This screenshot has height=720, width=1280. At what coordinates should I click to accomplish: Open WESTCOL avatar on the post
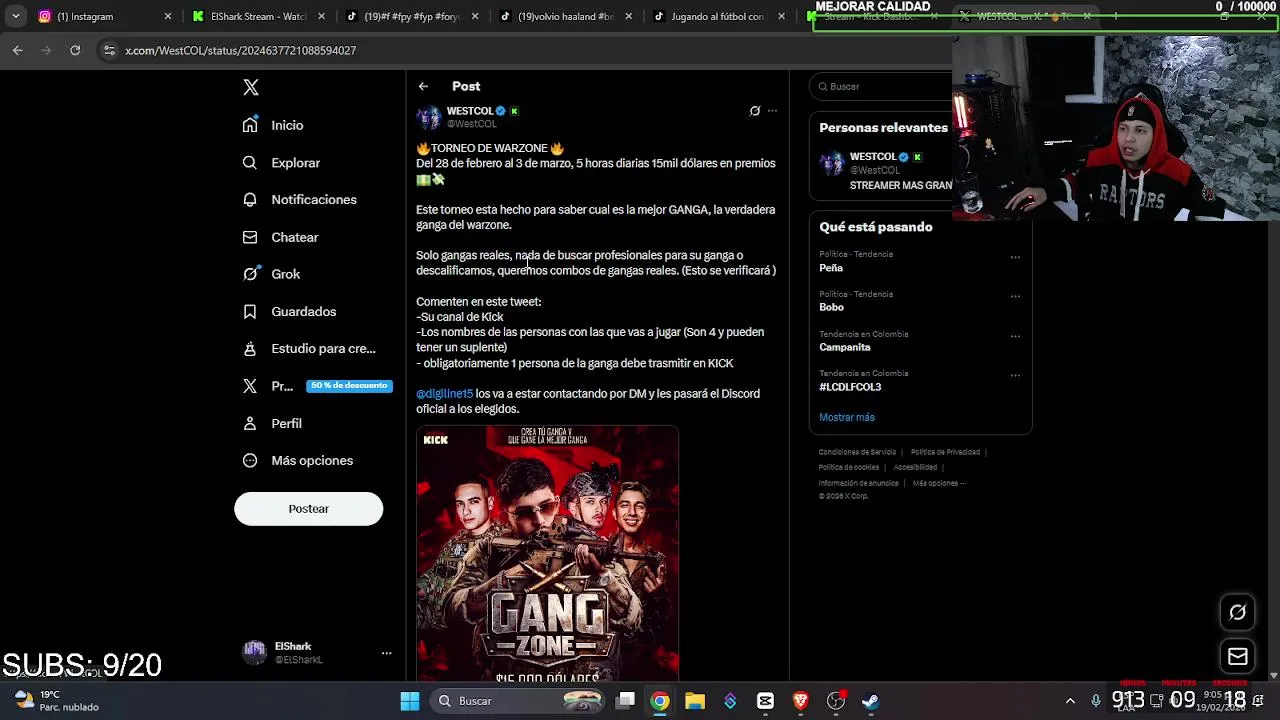(x=429, y=118)
